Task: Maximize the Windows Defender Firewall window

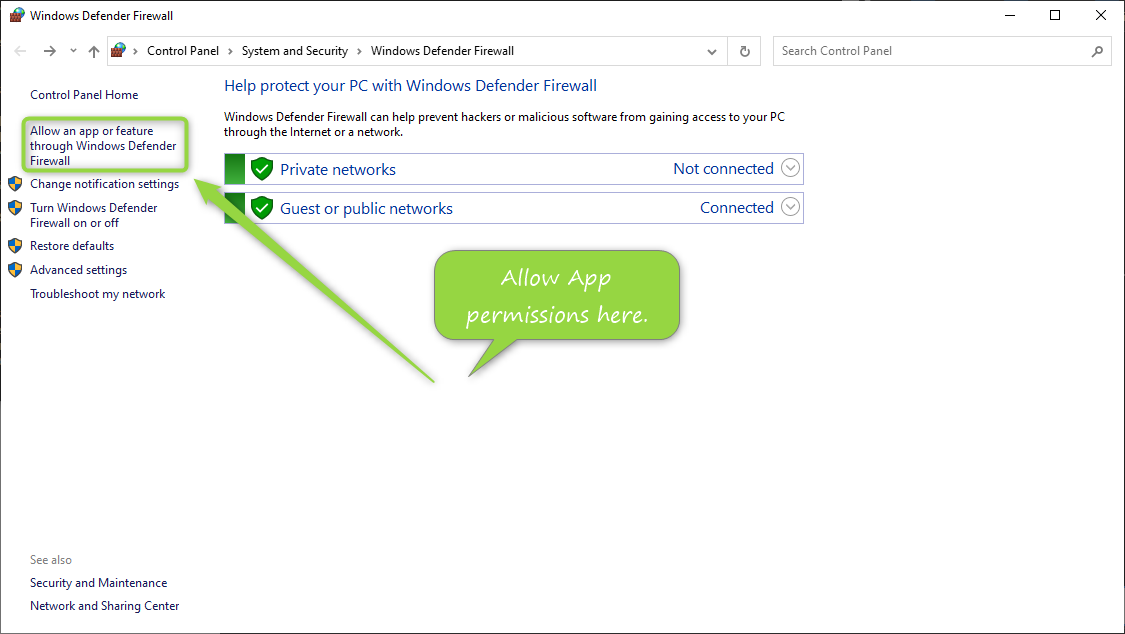Action: [1055, 15]
